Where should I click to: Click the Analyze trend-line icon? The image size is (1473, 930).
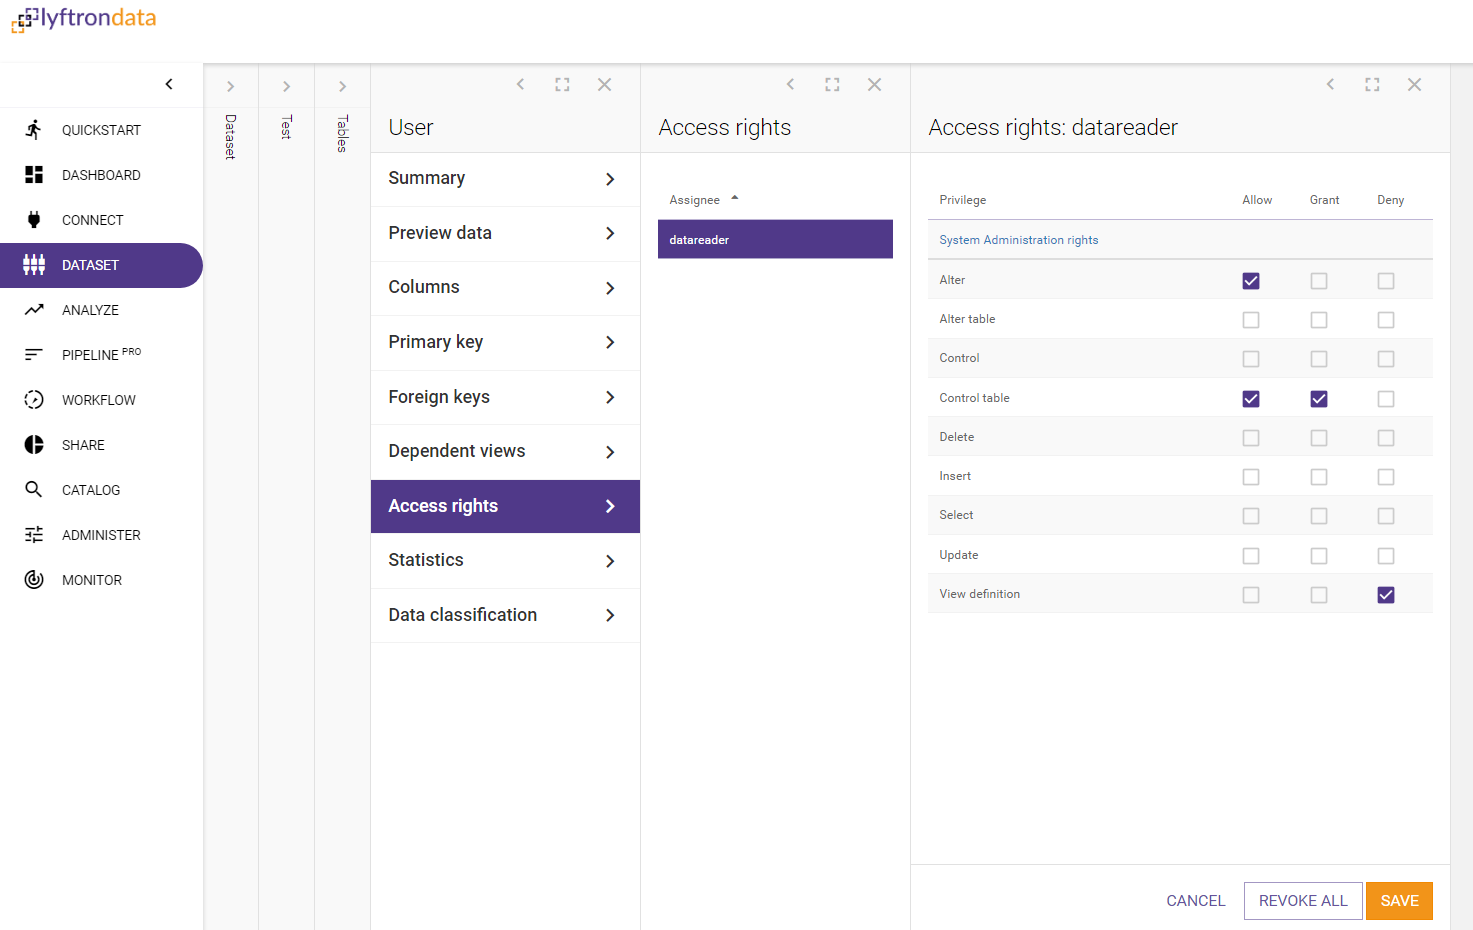(x=34, y=310)
